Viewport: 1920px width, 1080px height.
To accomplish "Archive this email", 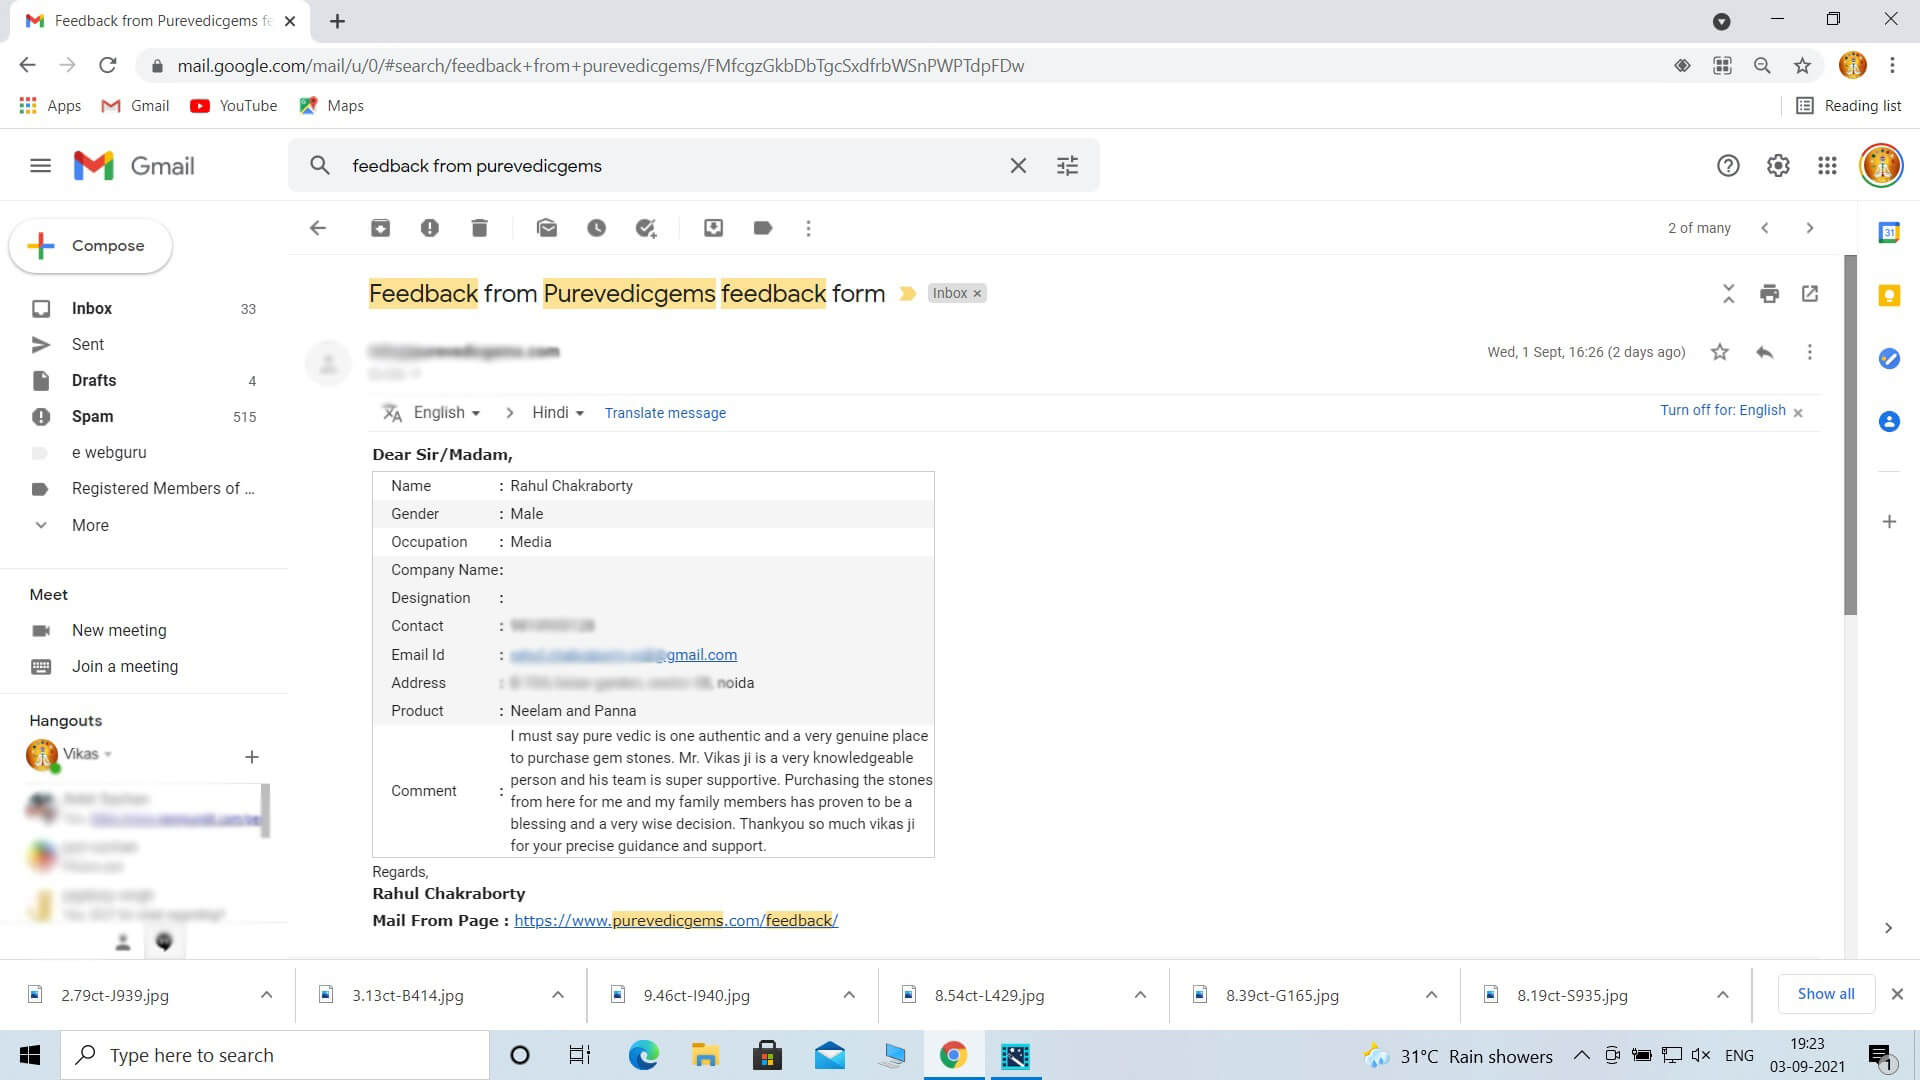I will (380, 228).
